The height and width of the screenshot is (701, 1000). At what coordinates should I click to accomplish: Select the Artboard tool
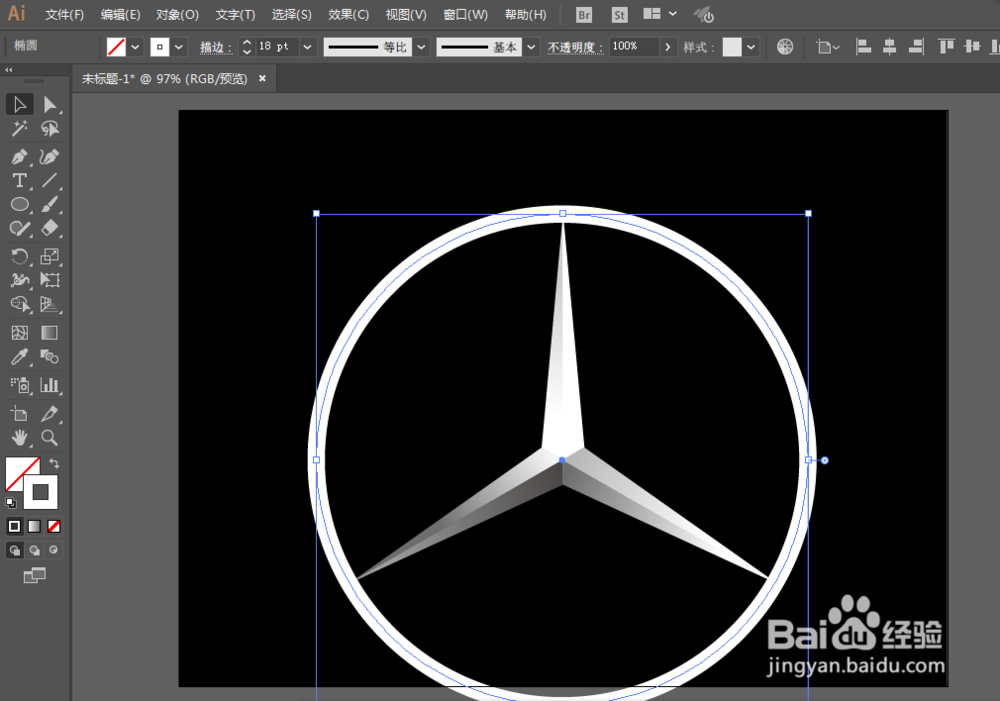click(x=20, y=414)
